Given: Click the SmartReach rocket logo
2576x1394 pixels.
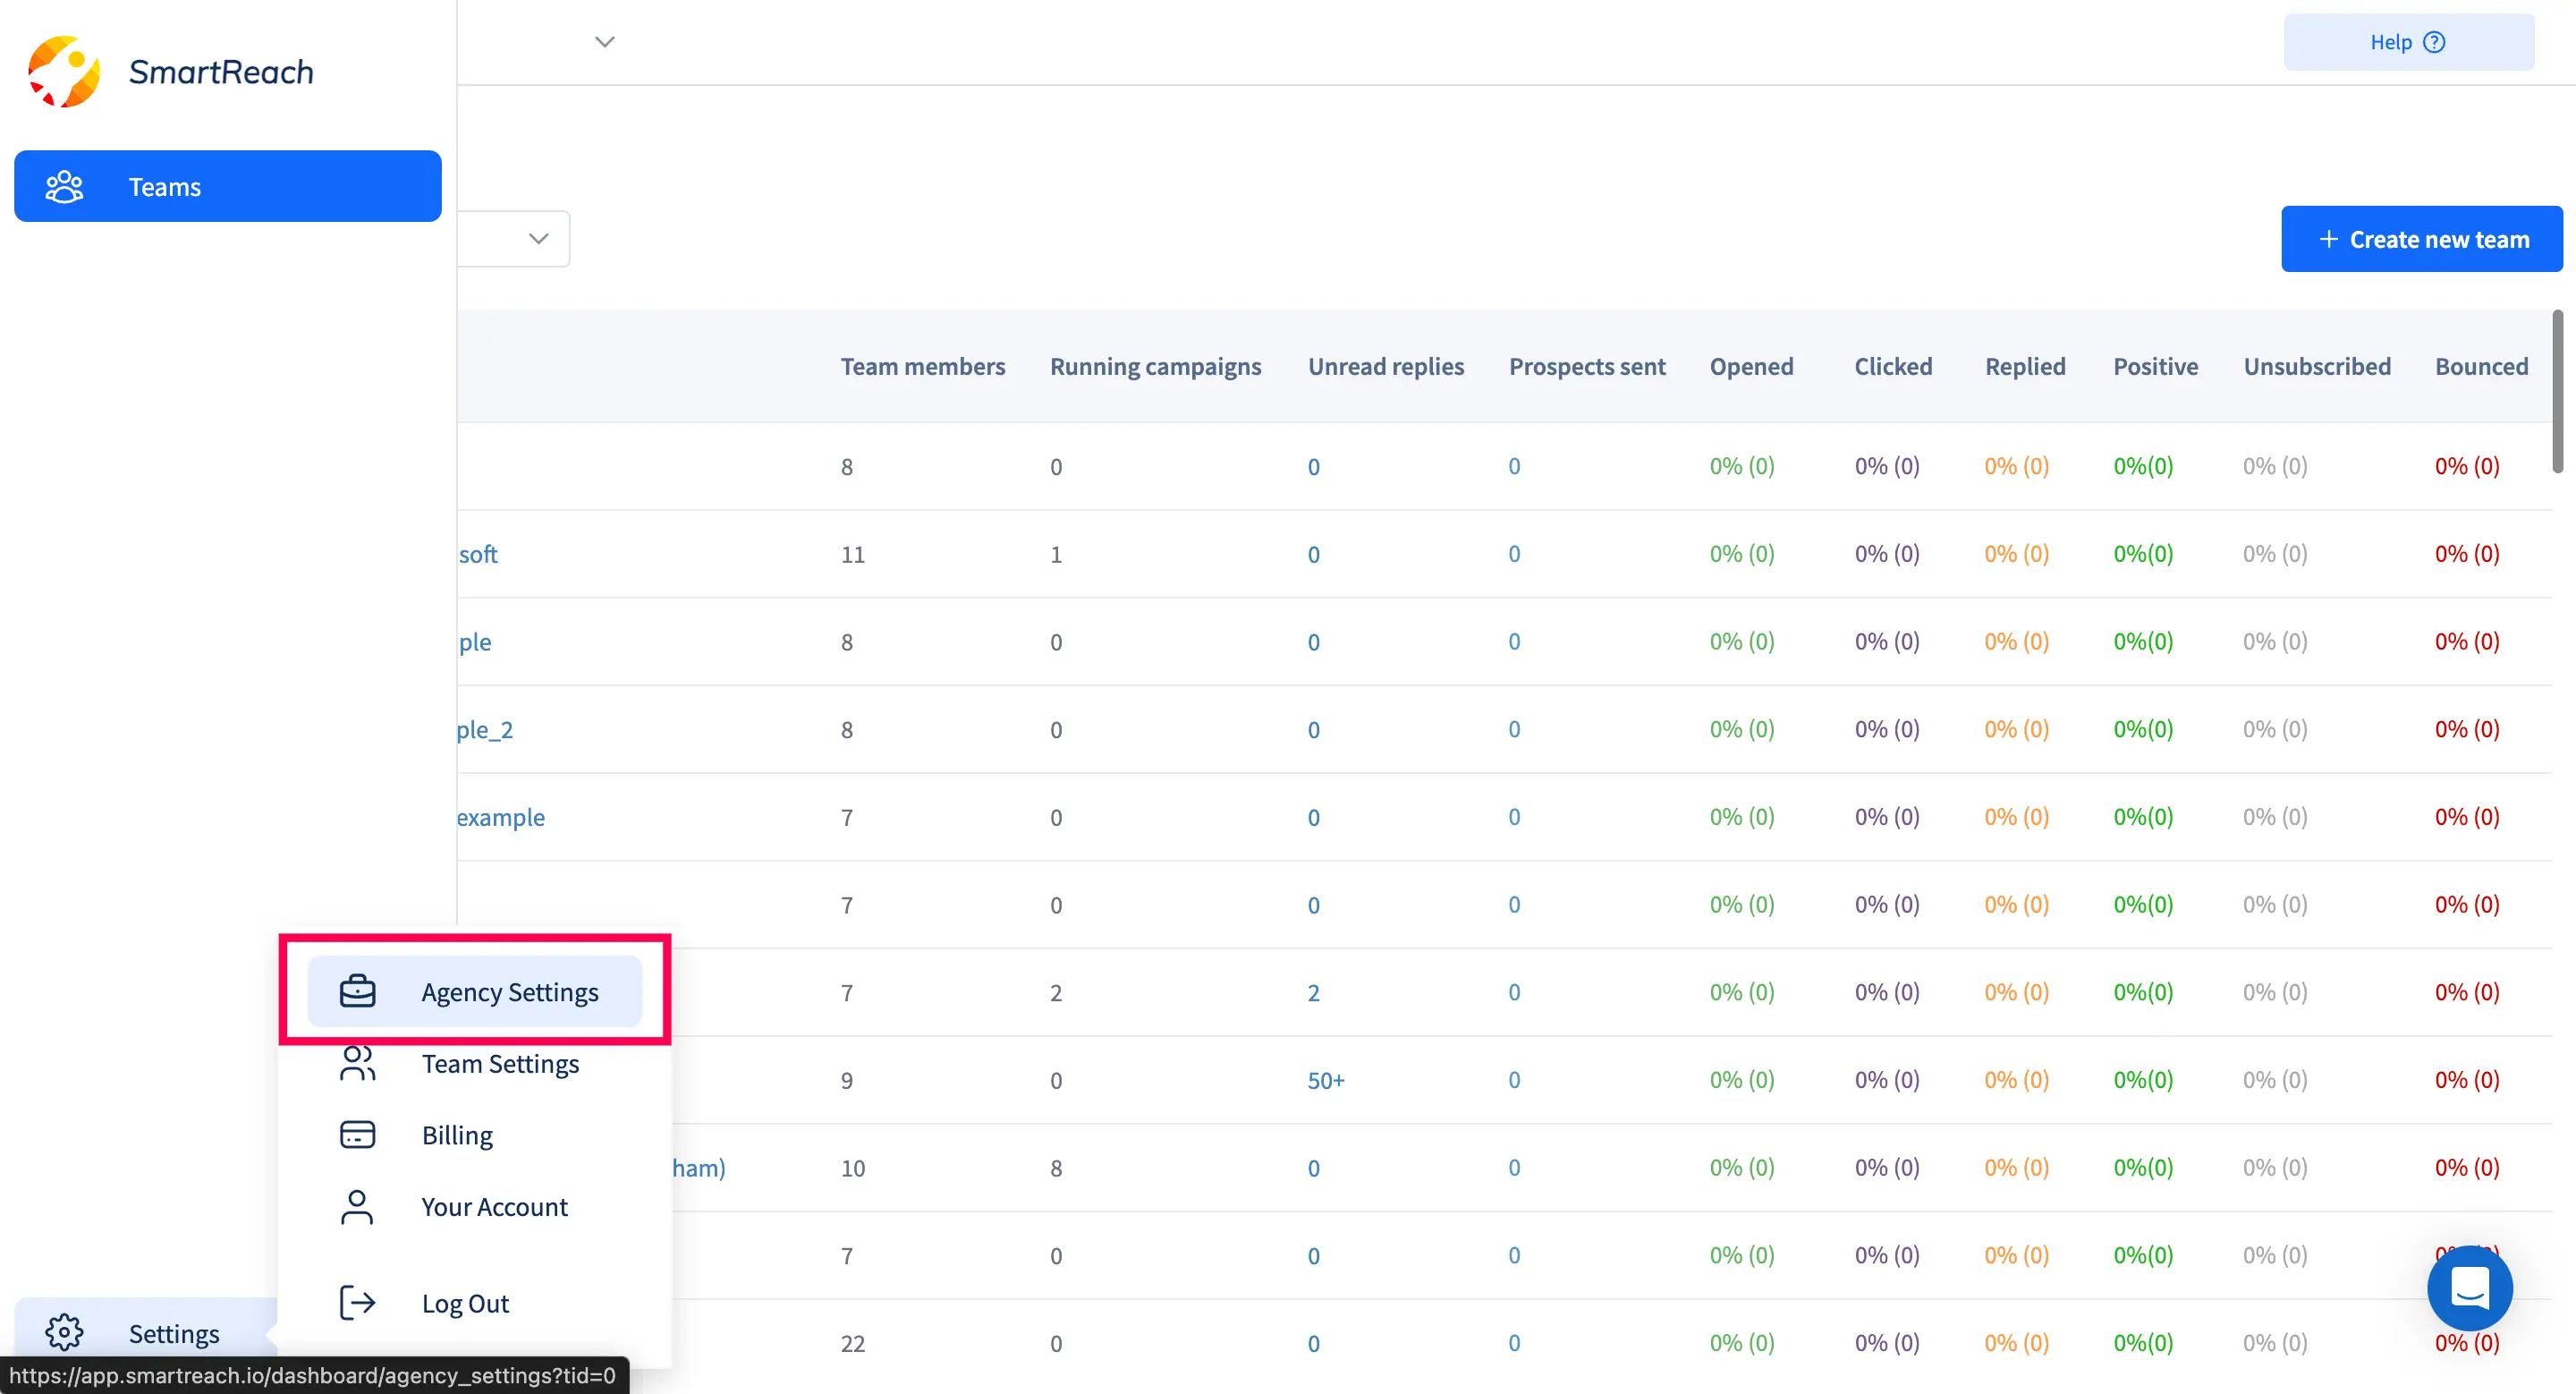Looking at the screenshot, I should pos(64,72).
